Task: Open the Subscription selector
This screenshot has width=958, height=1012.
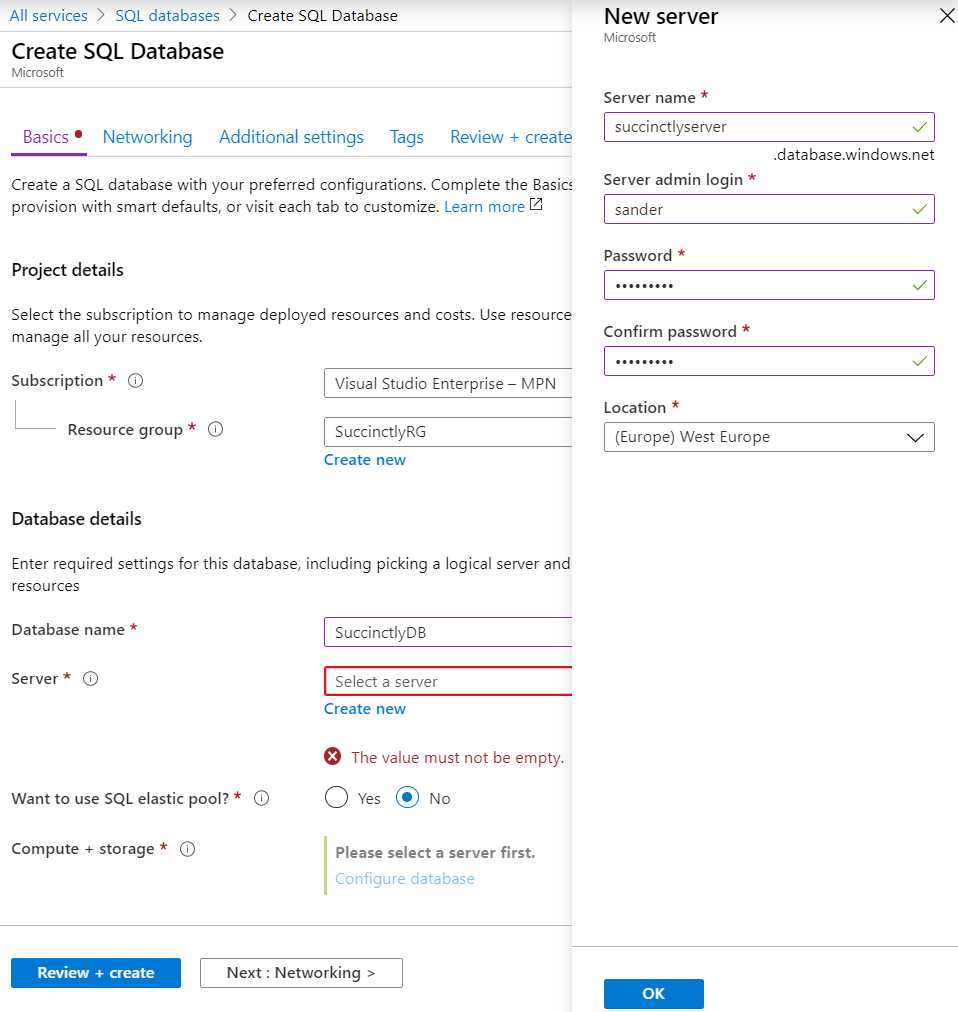Action: click(x=448, y=383)
